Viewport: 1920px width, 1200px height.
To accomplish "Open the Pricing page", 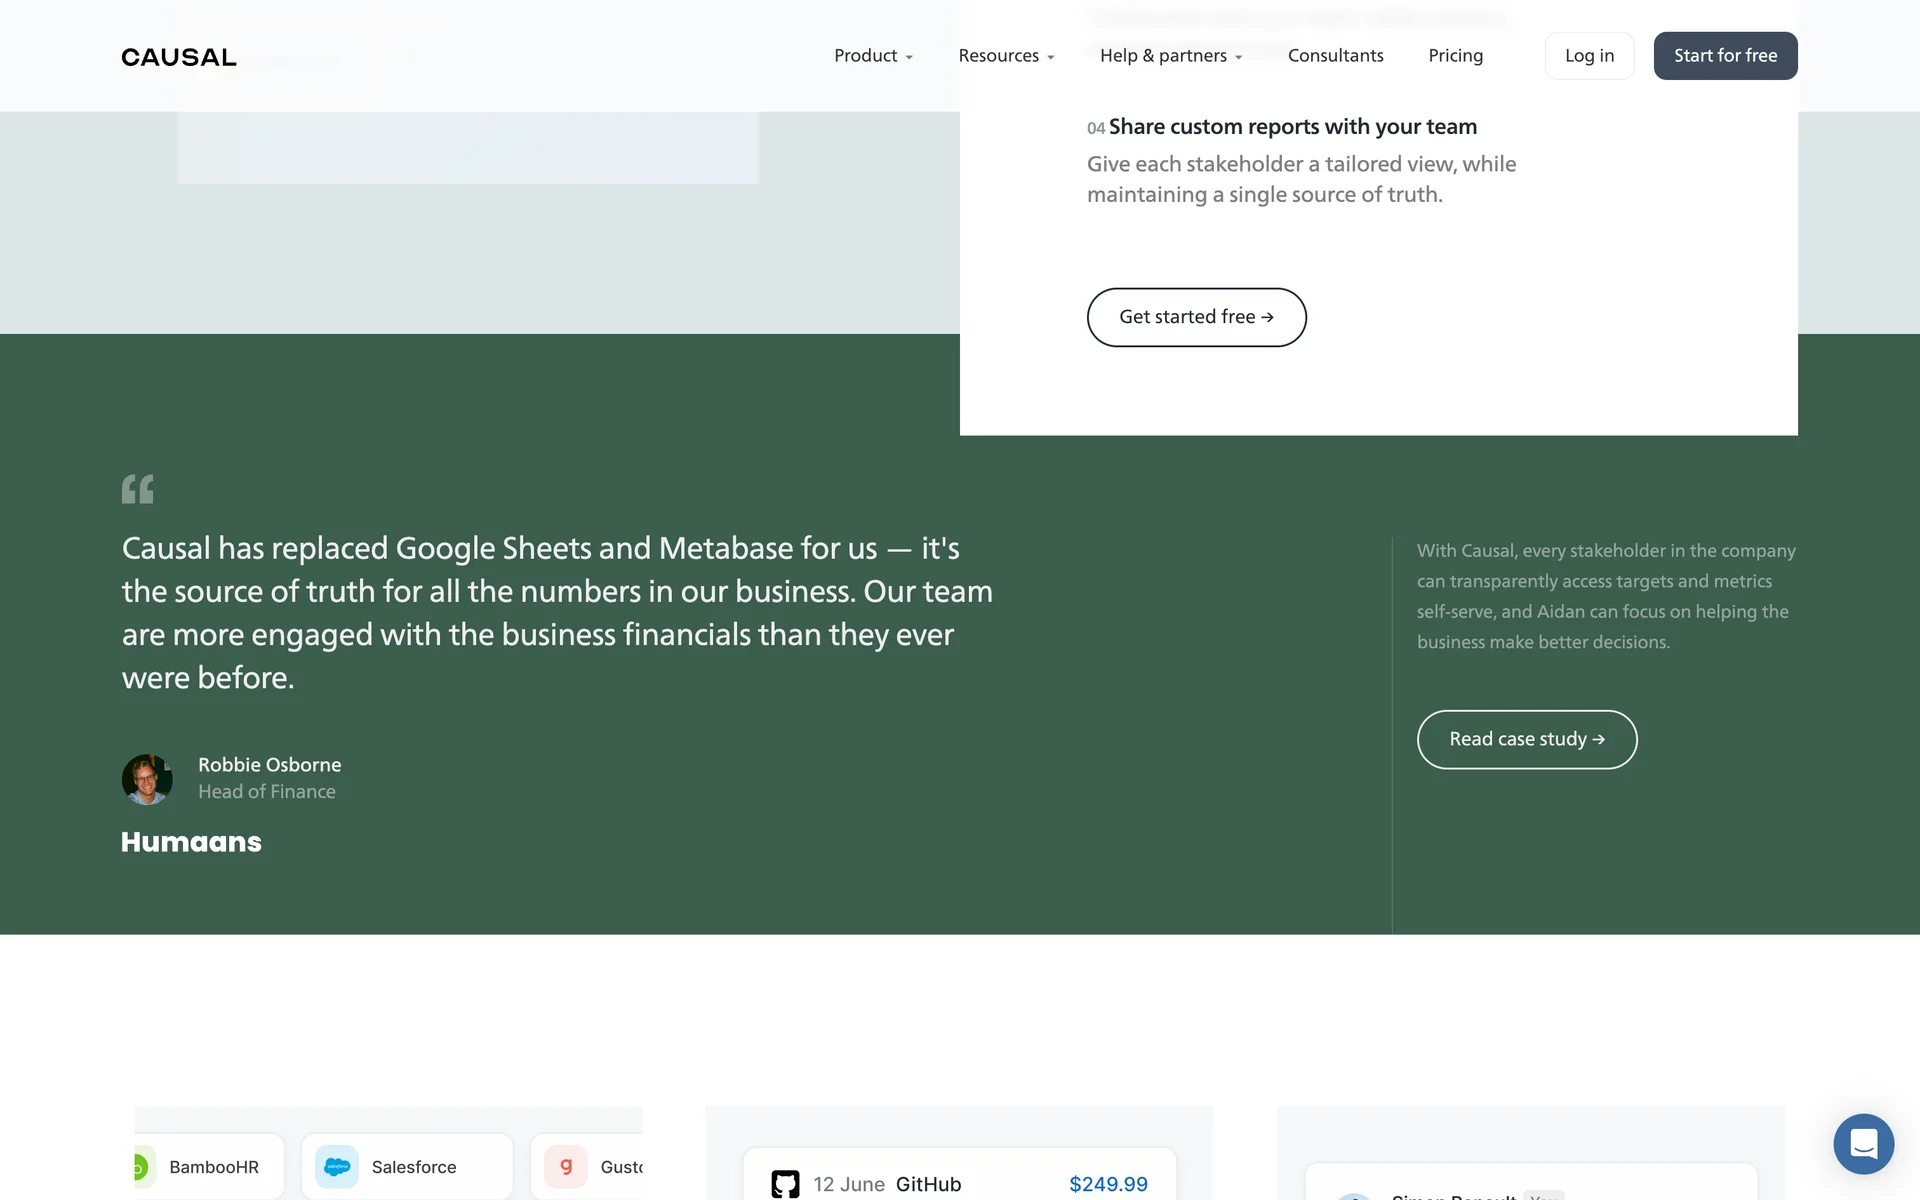I will pyautogui.click(x=1455, y=56).
